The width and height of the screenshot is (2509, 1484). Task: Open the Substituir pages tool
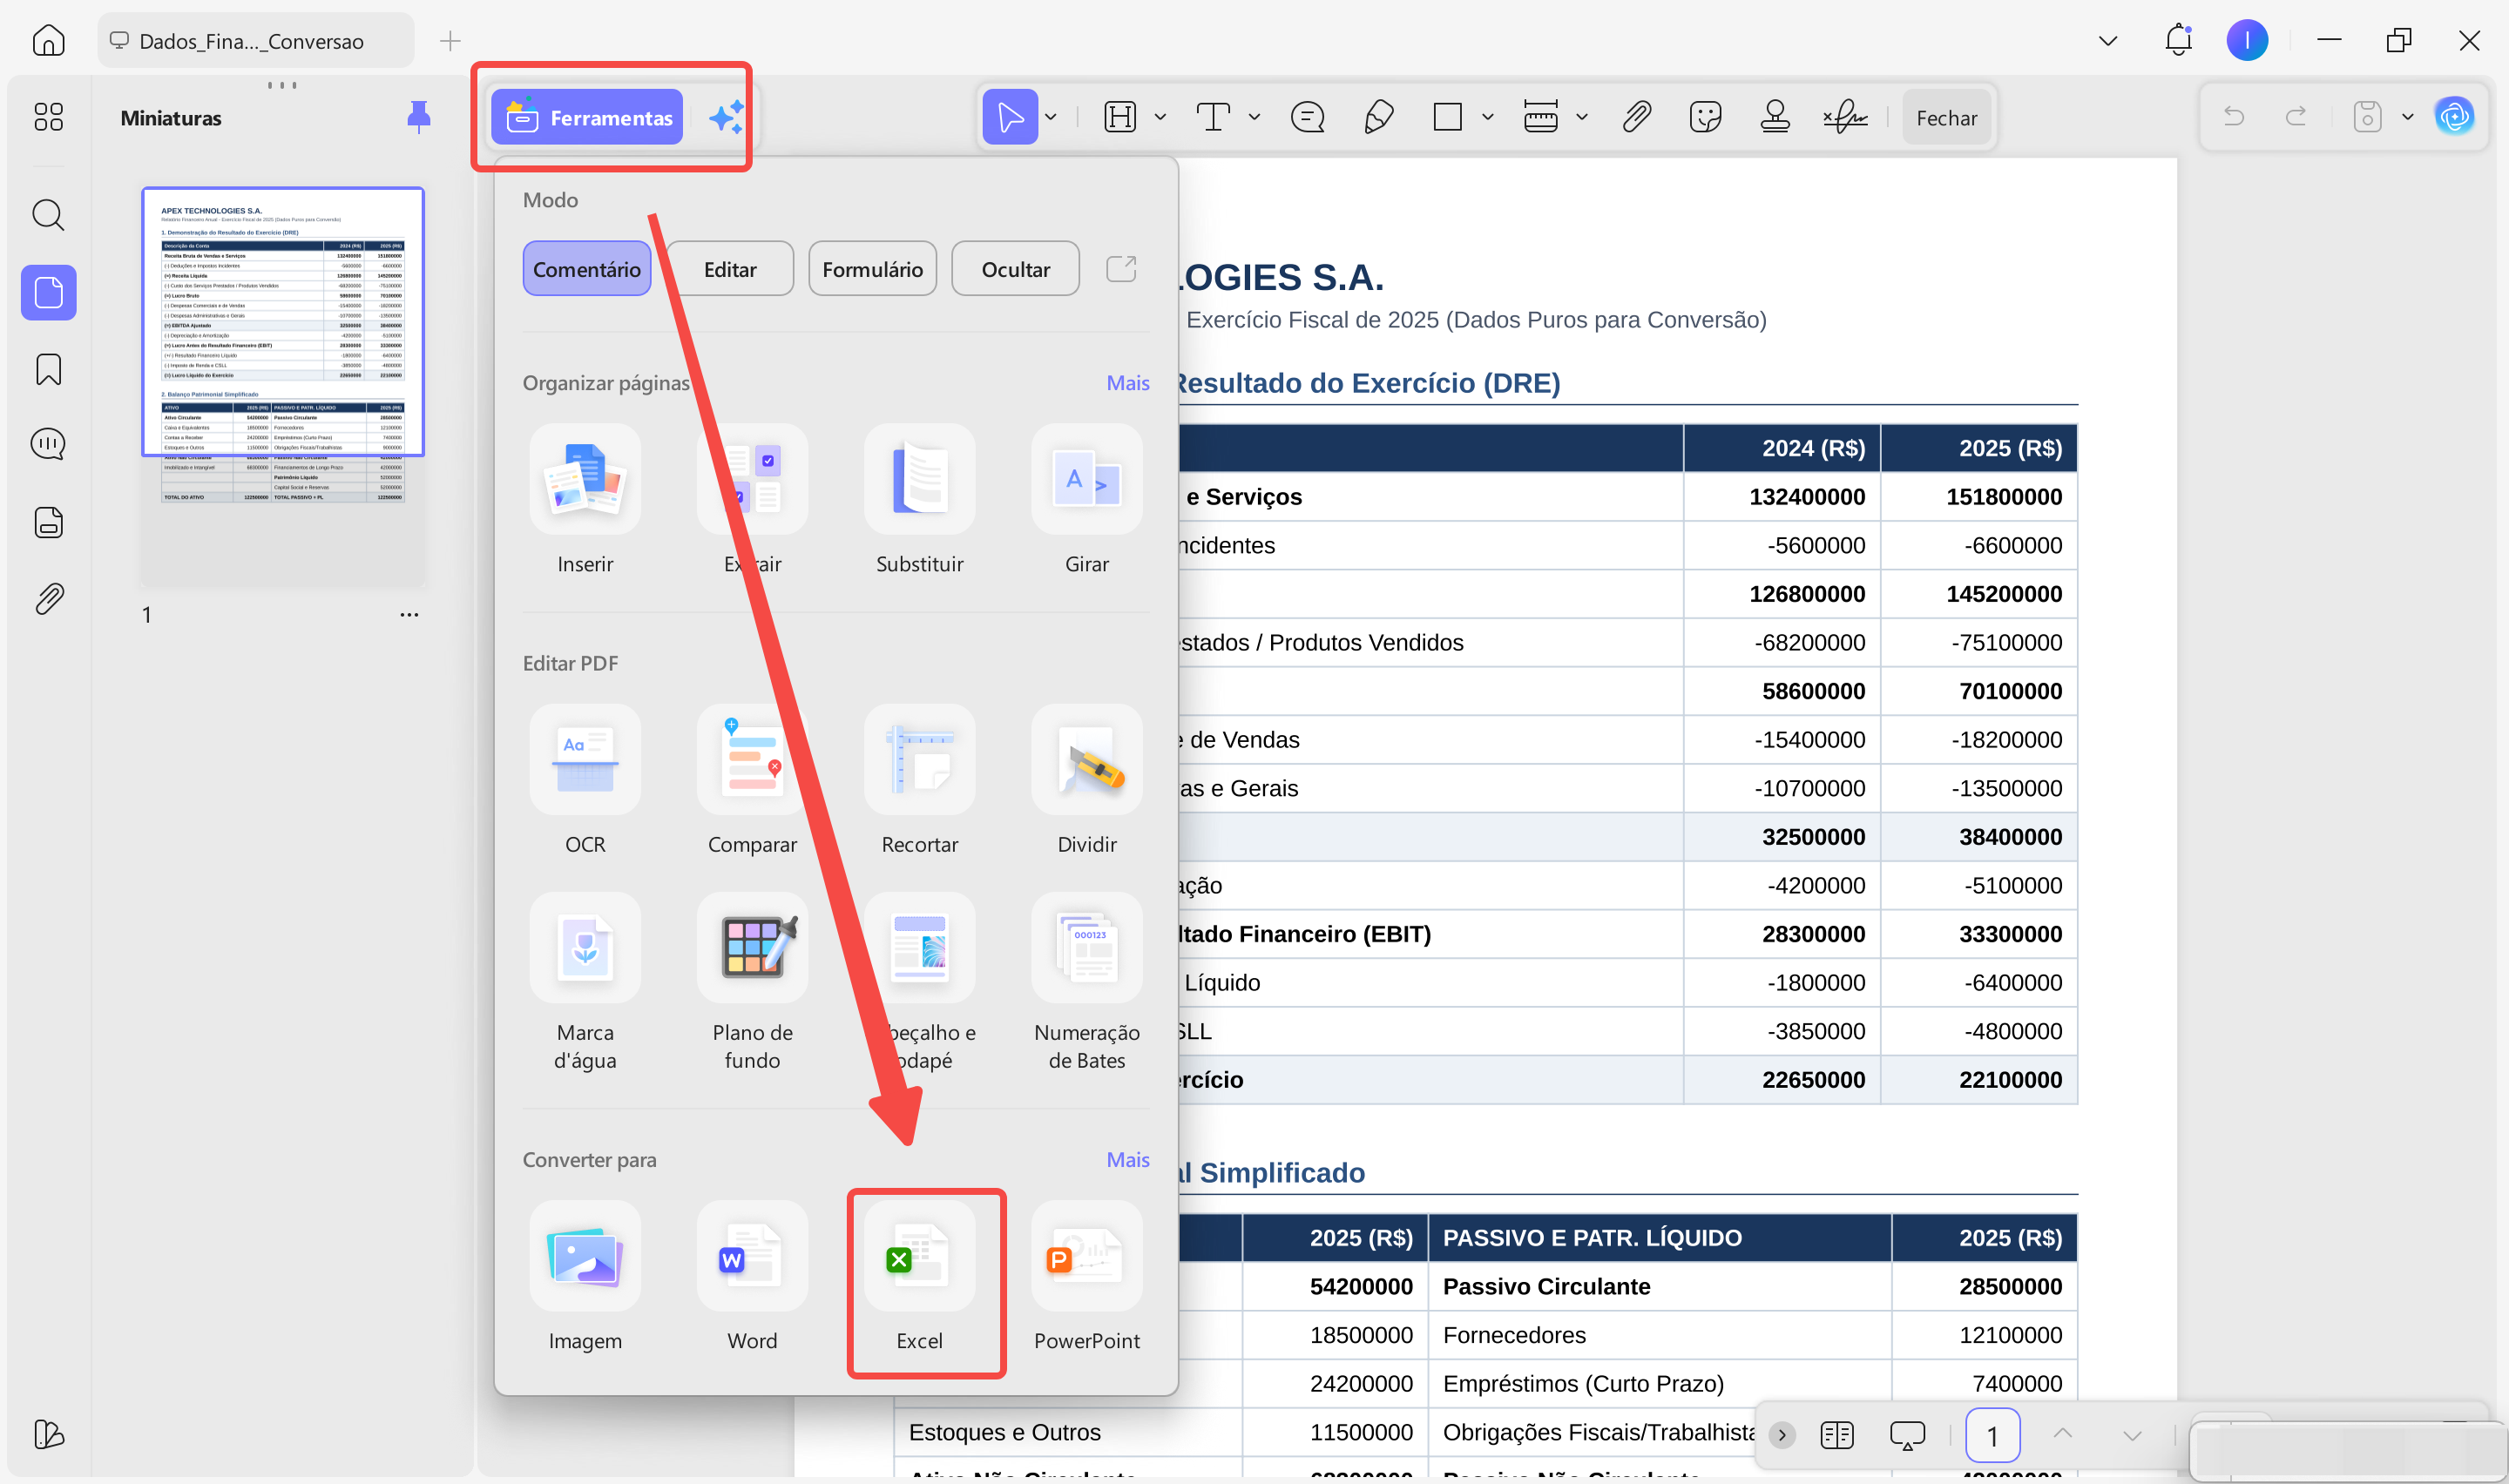click(x=919, y=500)
